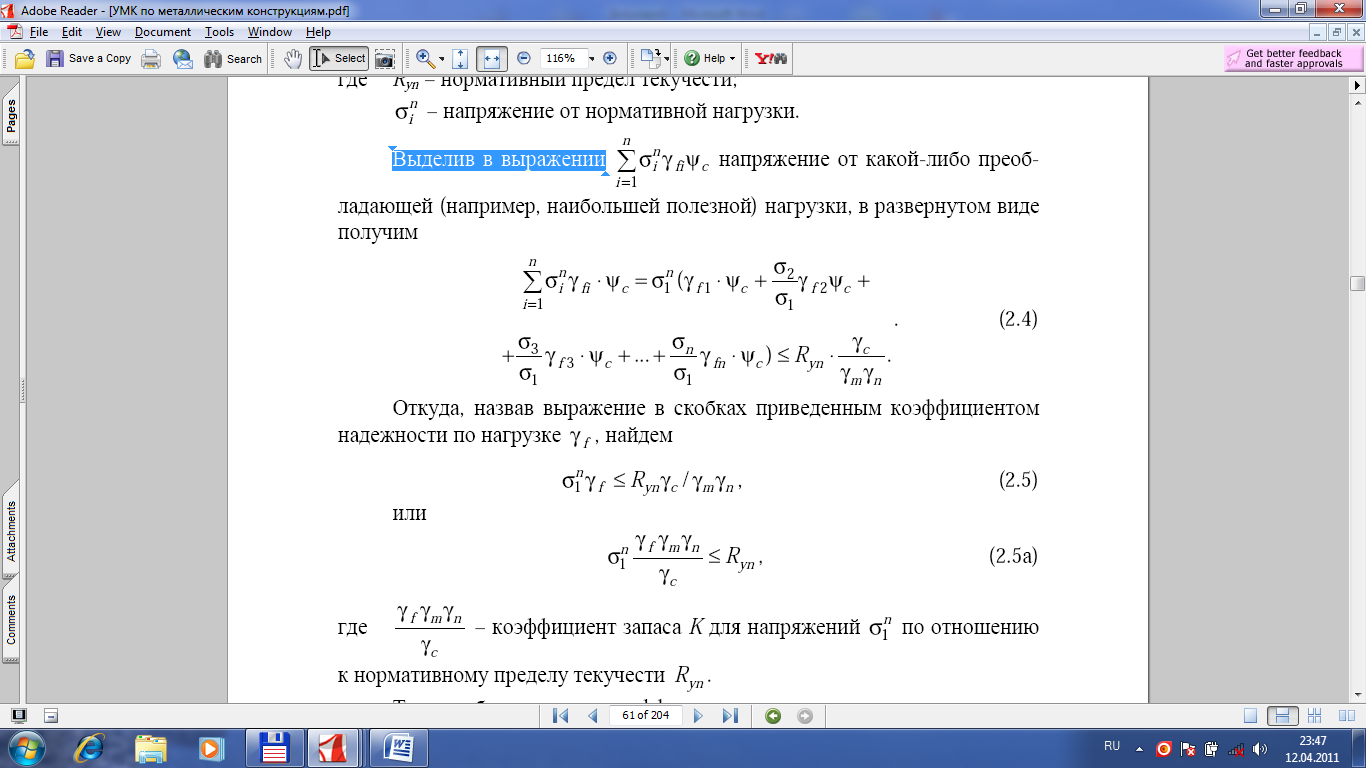Image resolution: width=1366 pixels, height=768 pixels.
Task: Click the Open folder icon
Action: pyautogui.click(x=24, y=58)
